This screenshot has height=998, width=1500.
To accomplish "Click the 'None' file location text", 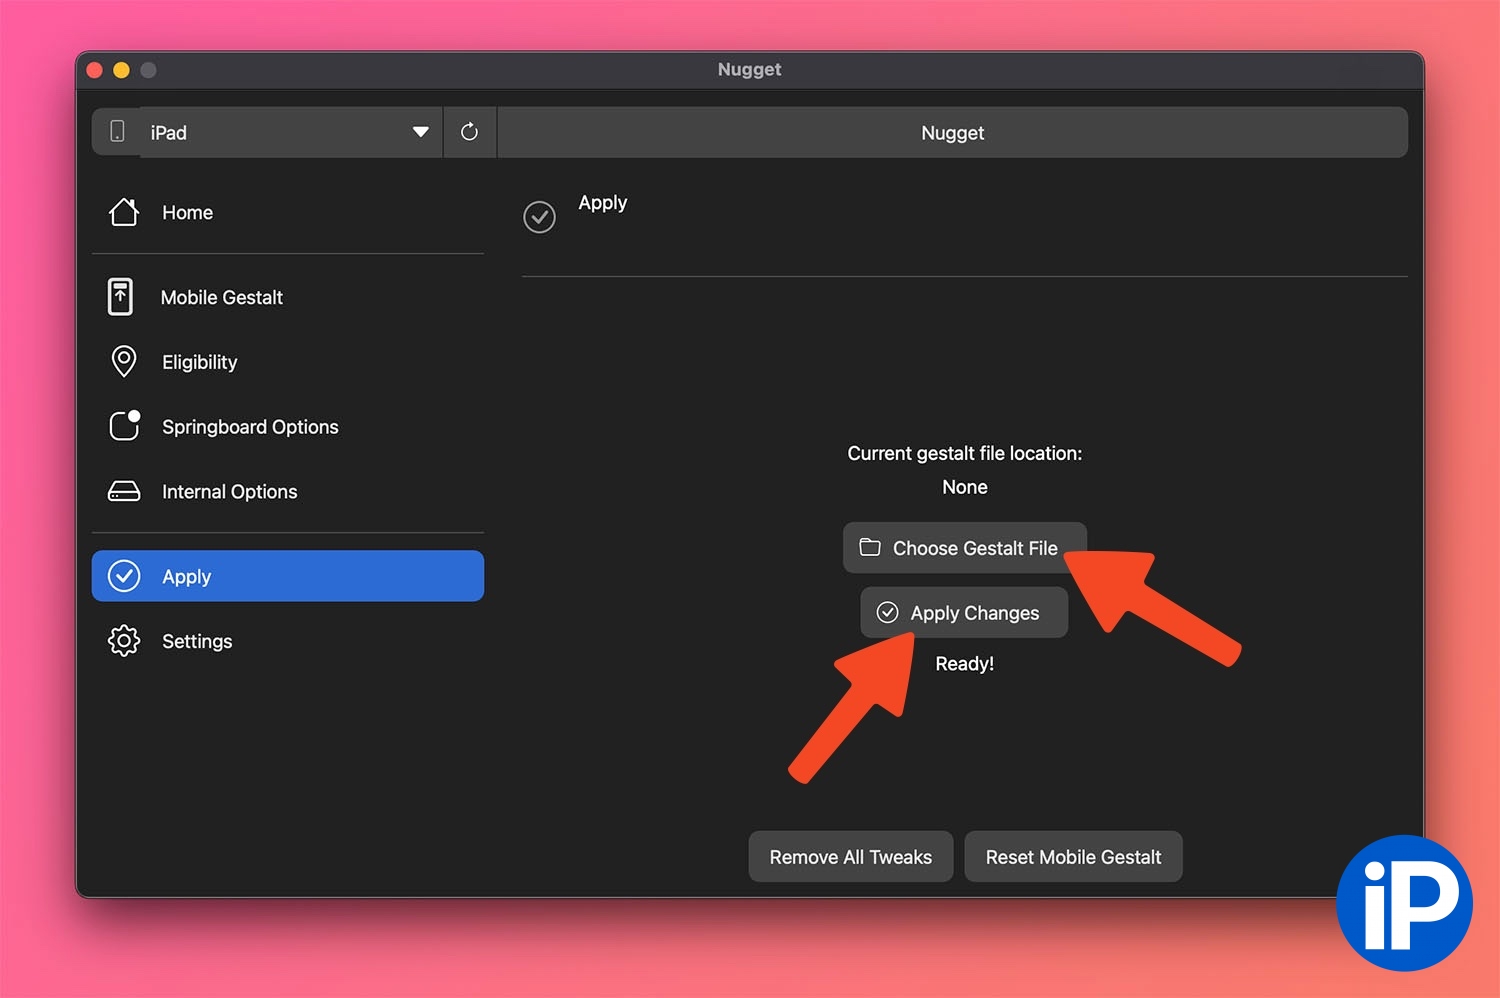I will coord(964,487).
